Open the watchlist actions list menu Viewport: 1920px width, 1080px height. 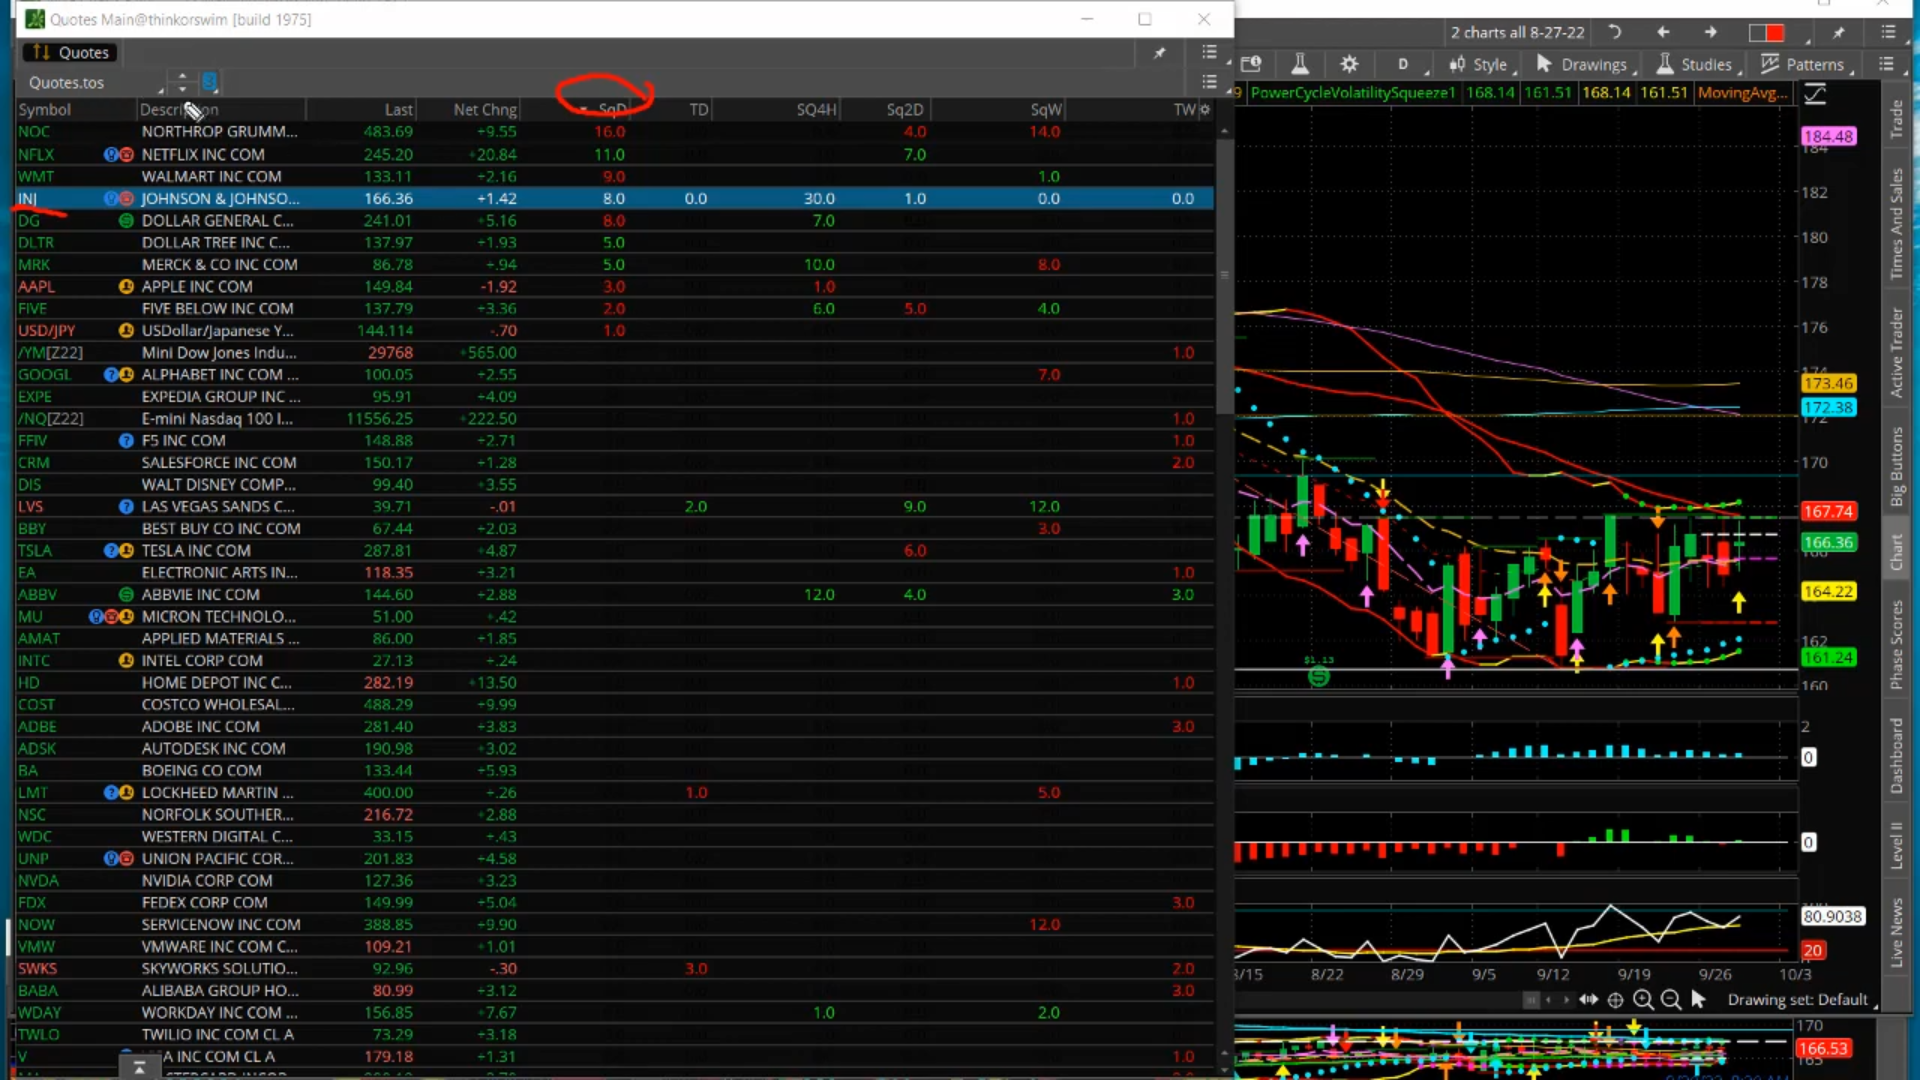1209,82
